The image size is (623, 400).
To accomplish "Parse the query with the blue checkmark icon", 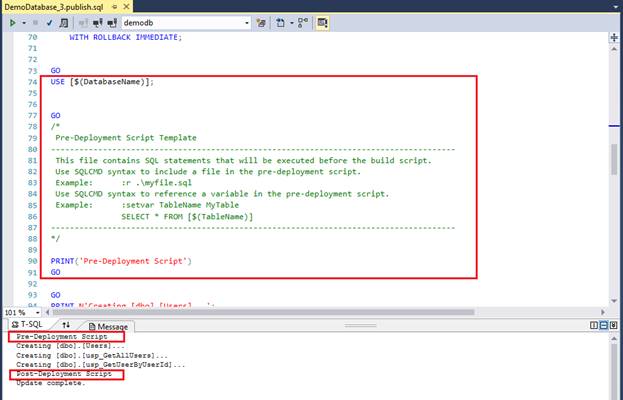I will tap(49, 23).
